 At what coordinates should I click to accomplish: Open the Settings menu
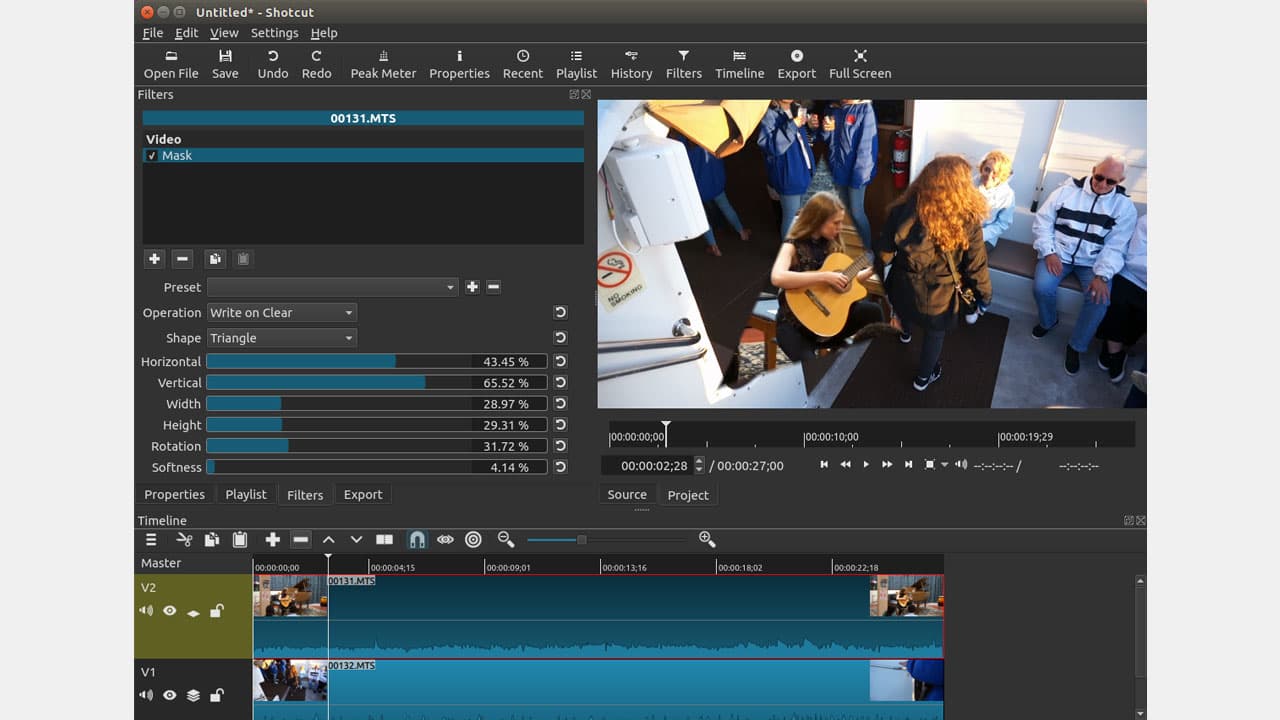(274, 32)
